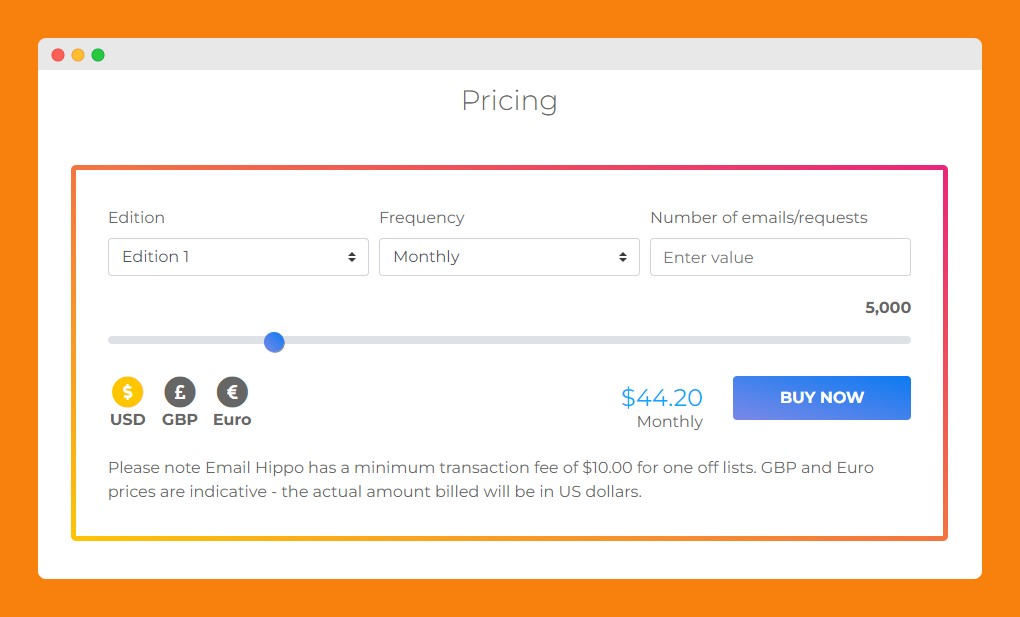Screen dimensions: 1020x617
Task: Click the yellow minimize window button
Action: coord(78,55)
